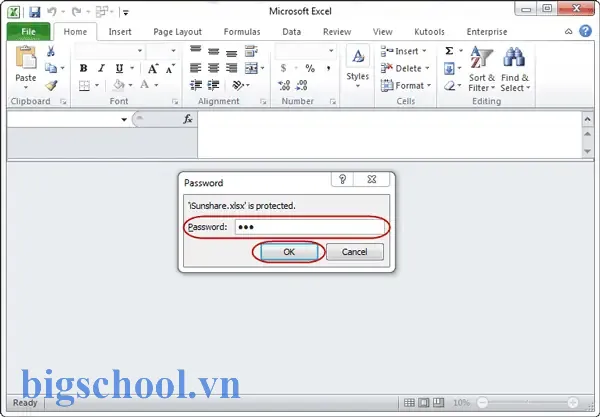Expand the font name combo box
This screenshot has width=600, height=417.
click(x=140, y=50)
